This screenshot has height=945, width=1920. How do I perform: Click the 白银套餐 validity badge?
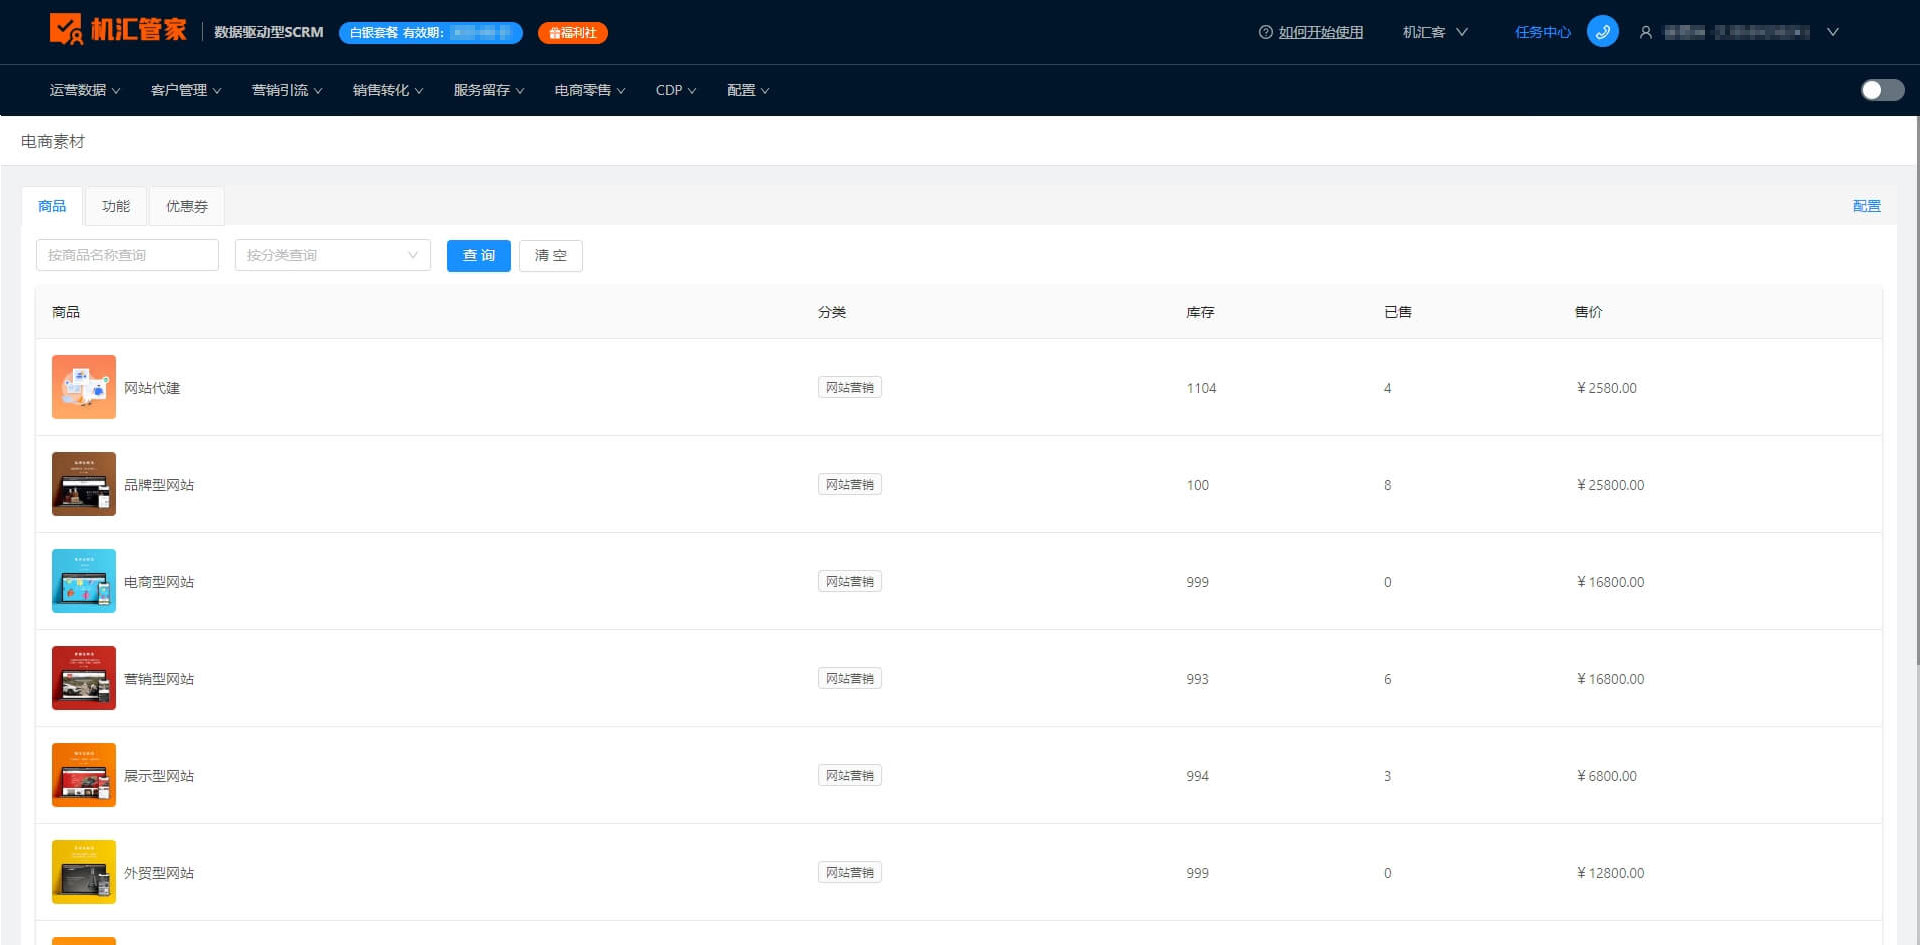[431, 33]
